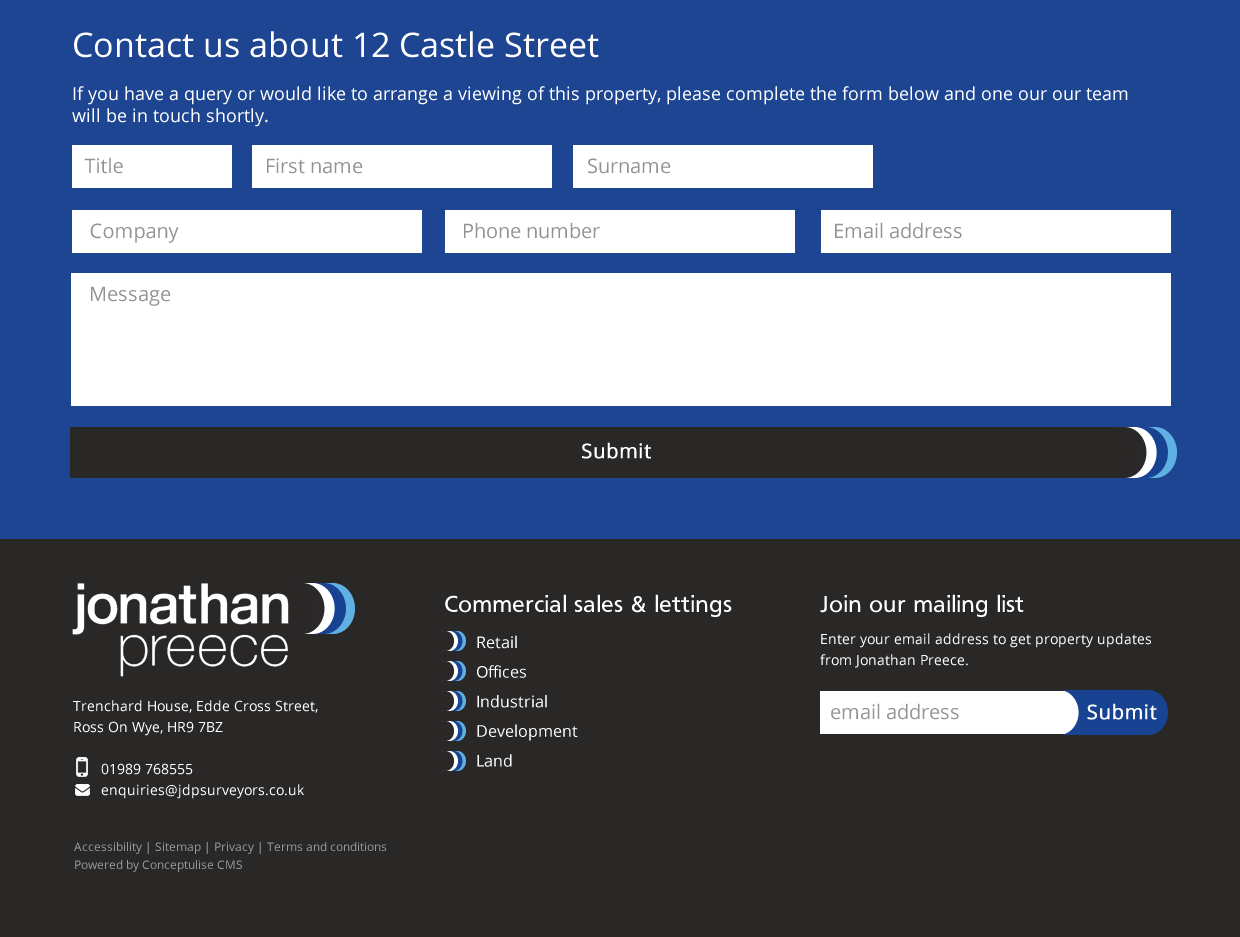Viewport: 1240px width, 937px height.
Task: Focus the Title input field
Action: coord(152,166)
